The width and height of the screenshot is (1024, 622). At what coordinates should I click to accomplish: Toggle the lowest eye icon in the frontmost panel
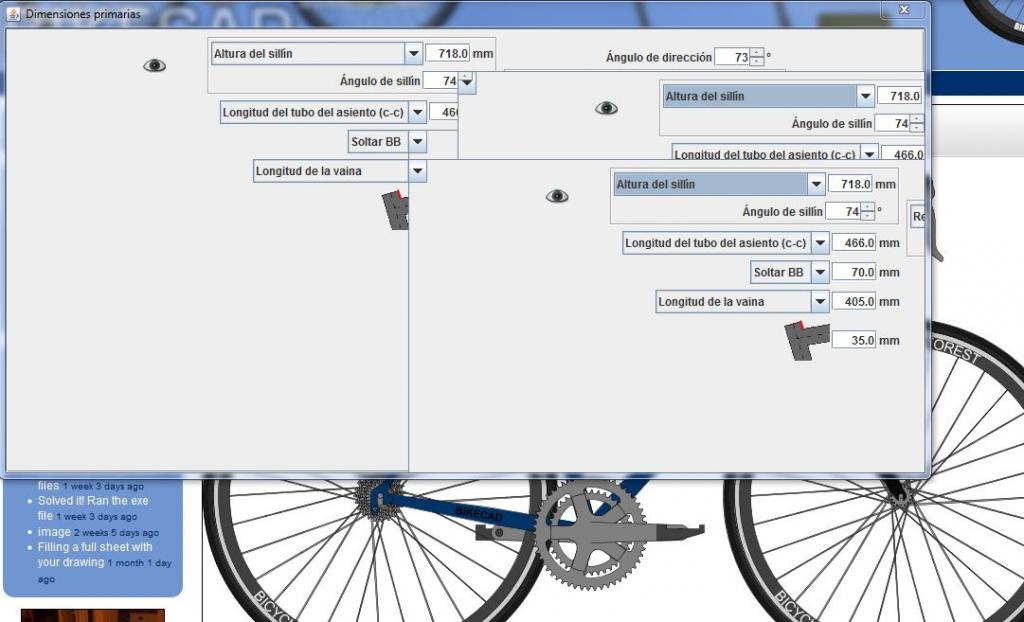pos(557,196)
